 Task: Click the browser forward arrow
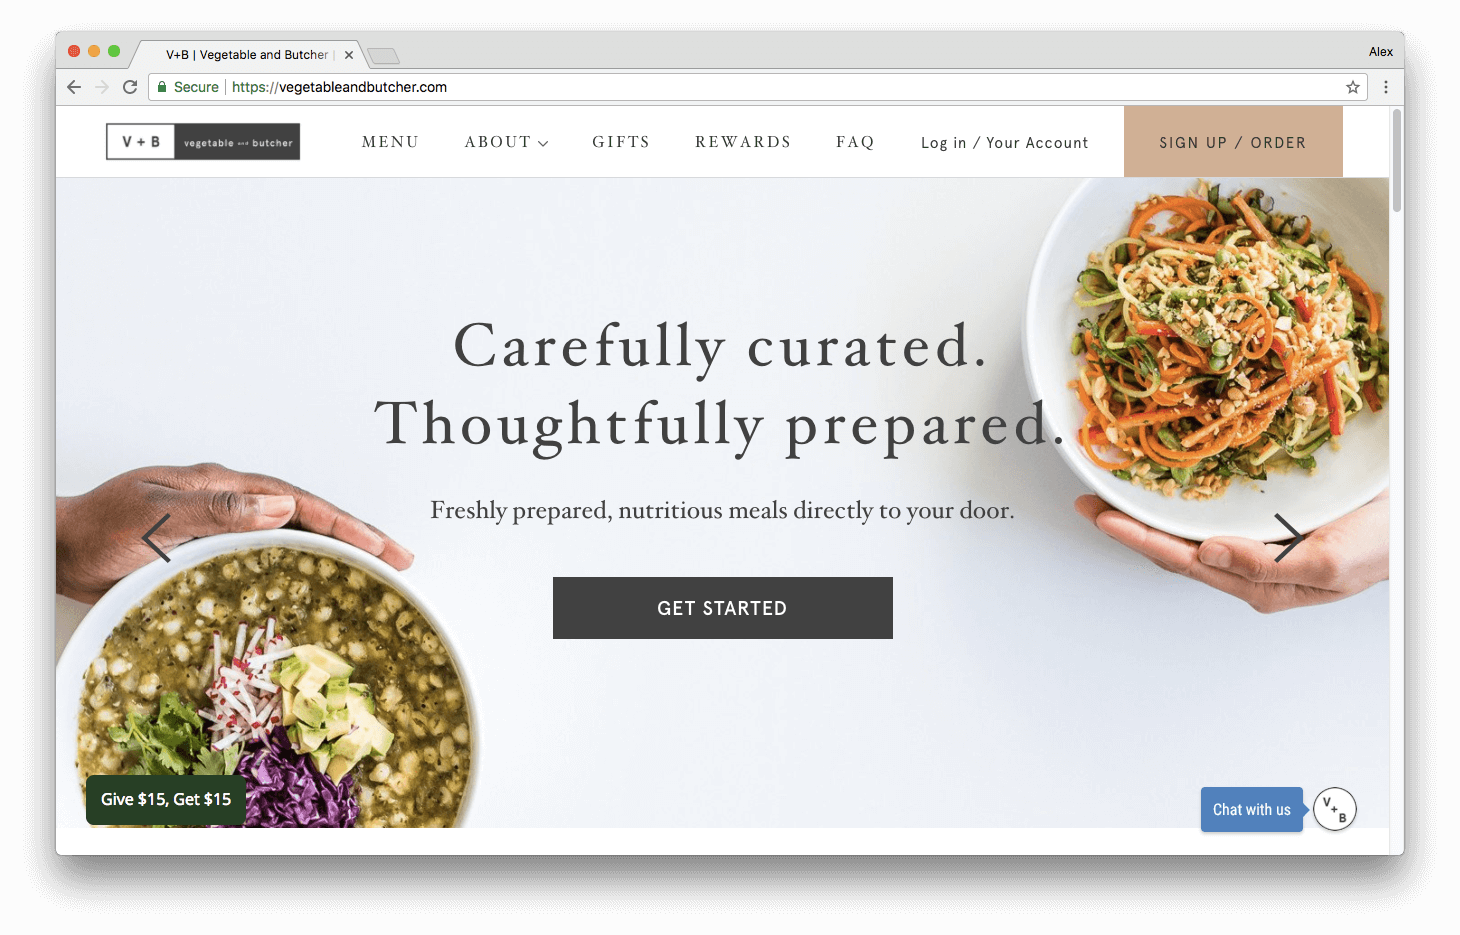102,87
